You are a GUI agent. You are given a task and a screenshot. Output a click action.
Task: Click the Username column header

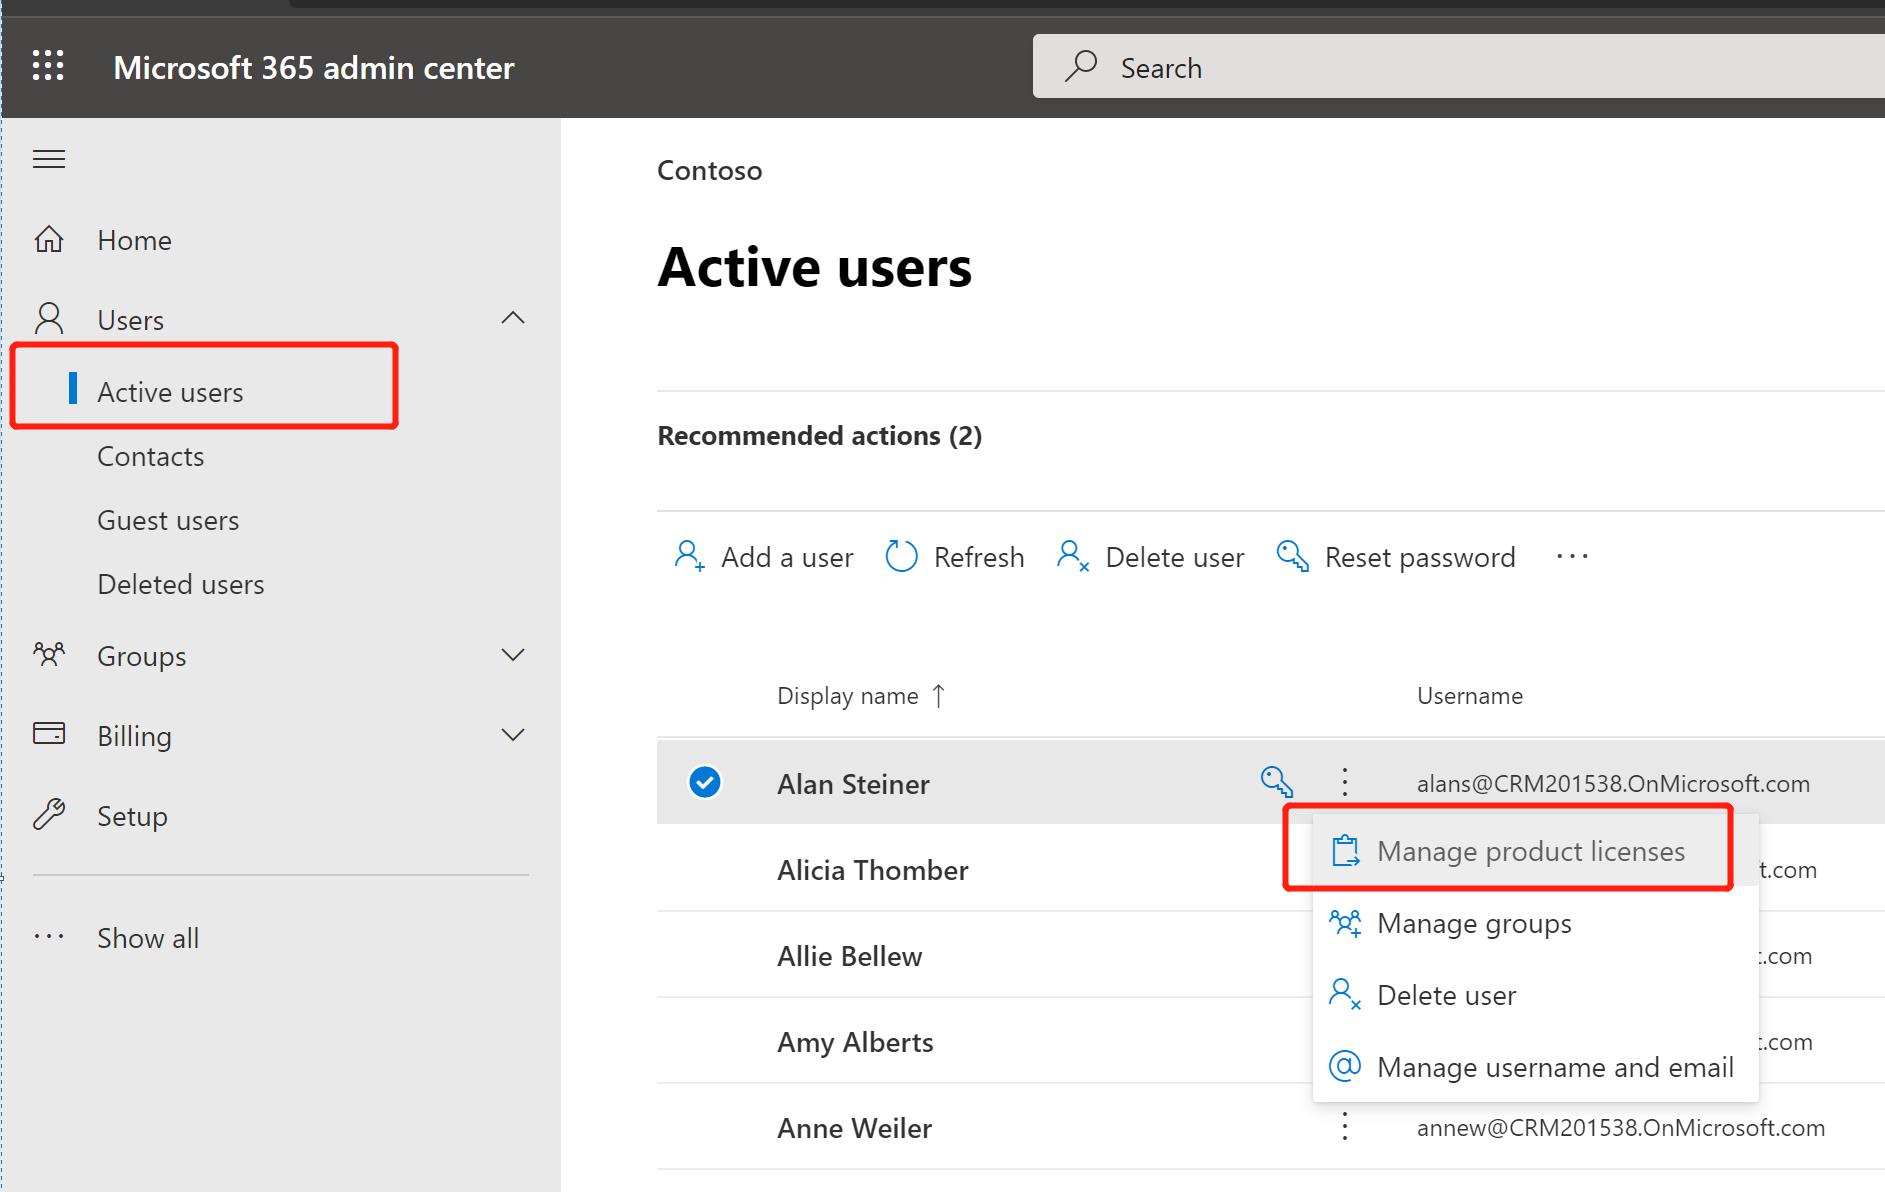pyautogui.click(x=1470, y=696)
